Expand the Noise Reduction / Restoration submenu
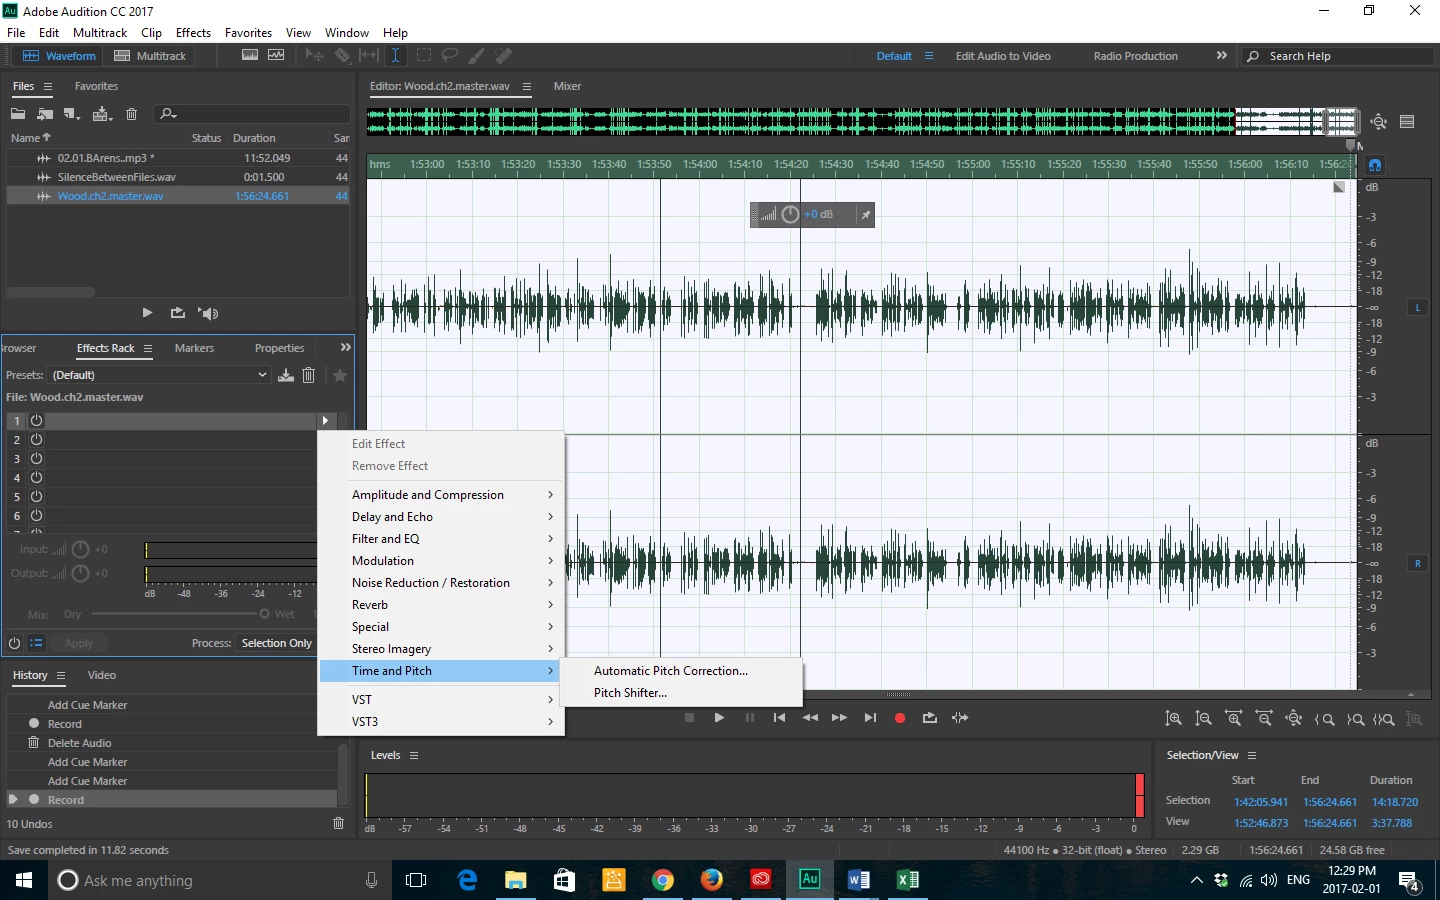Screen dimensions: 1440x900 441,583
